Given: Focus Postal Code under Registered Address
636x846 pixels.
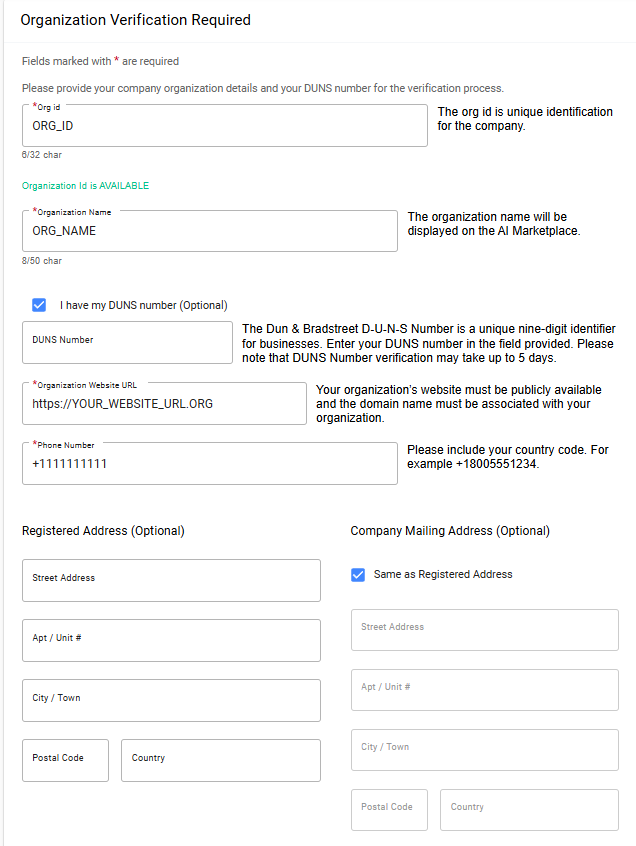Looking at the screenshot, I should point(65,760).
